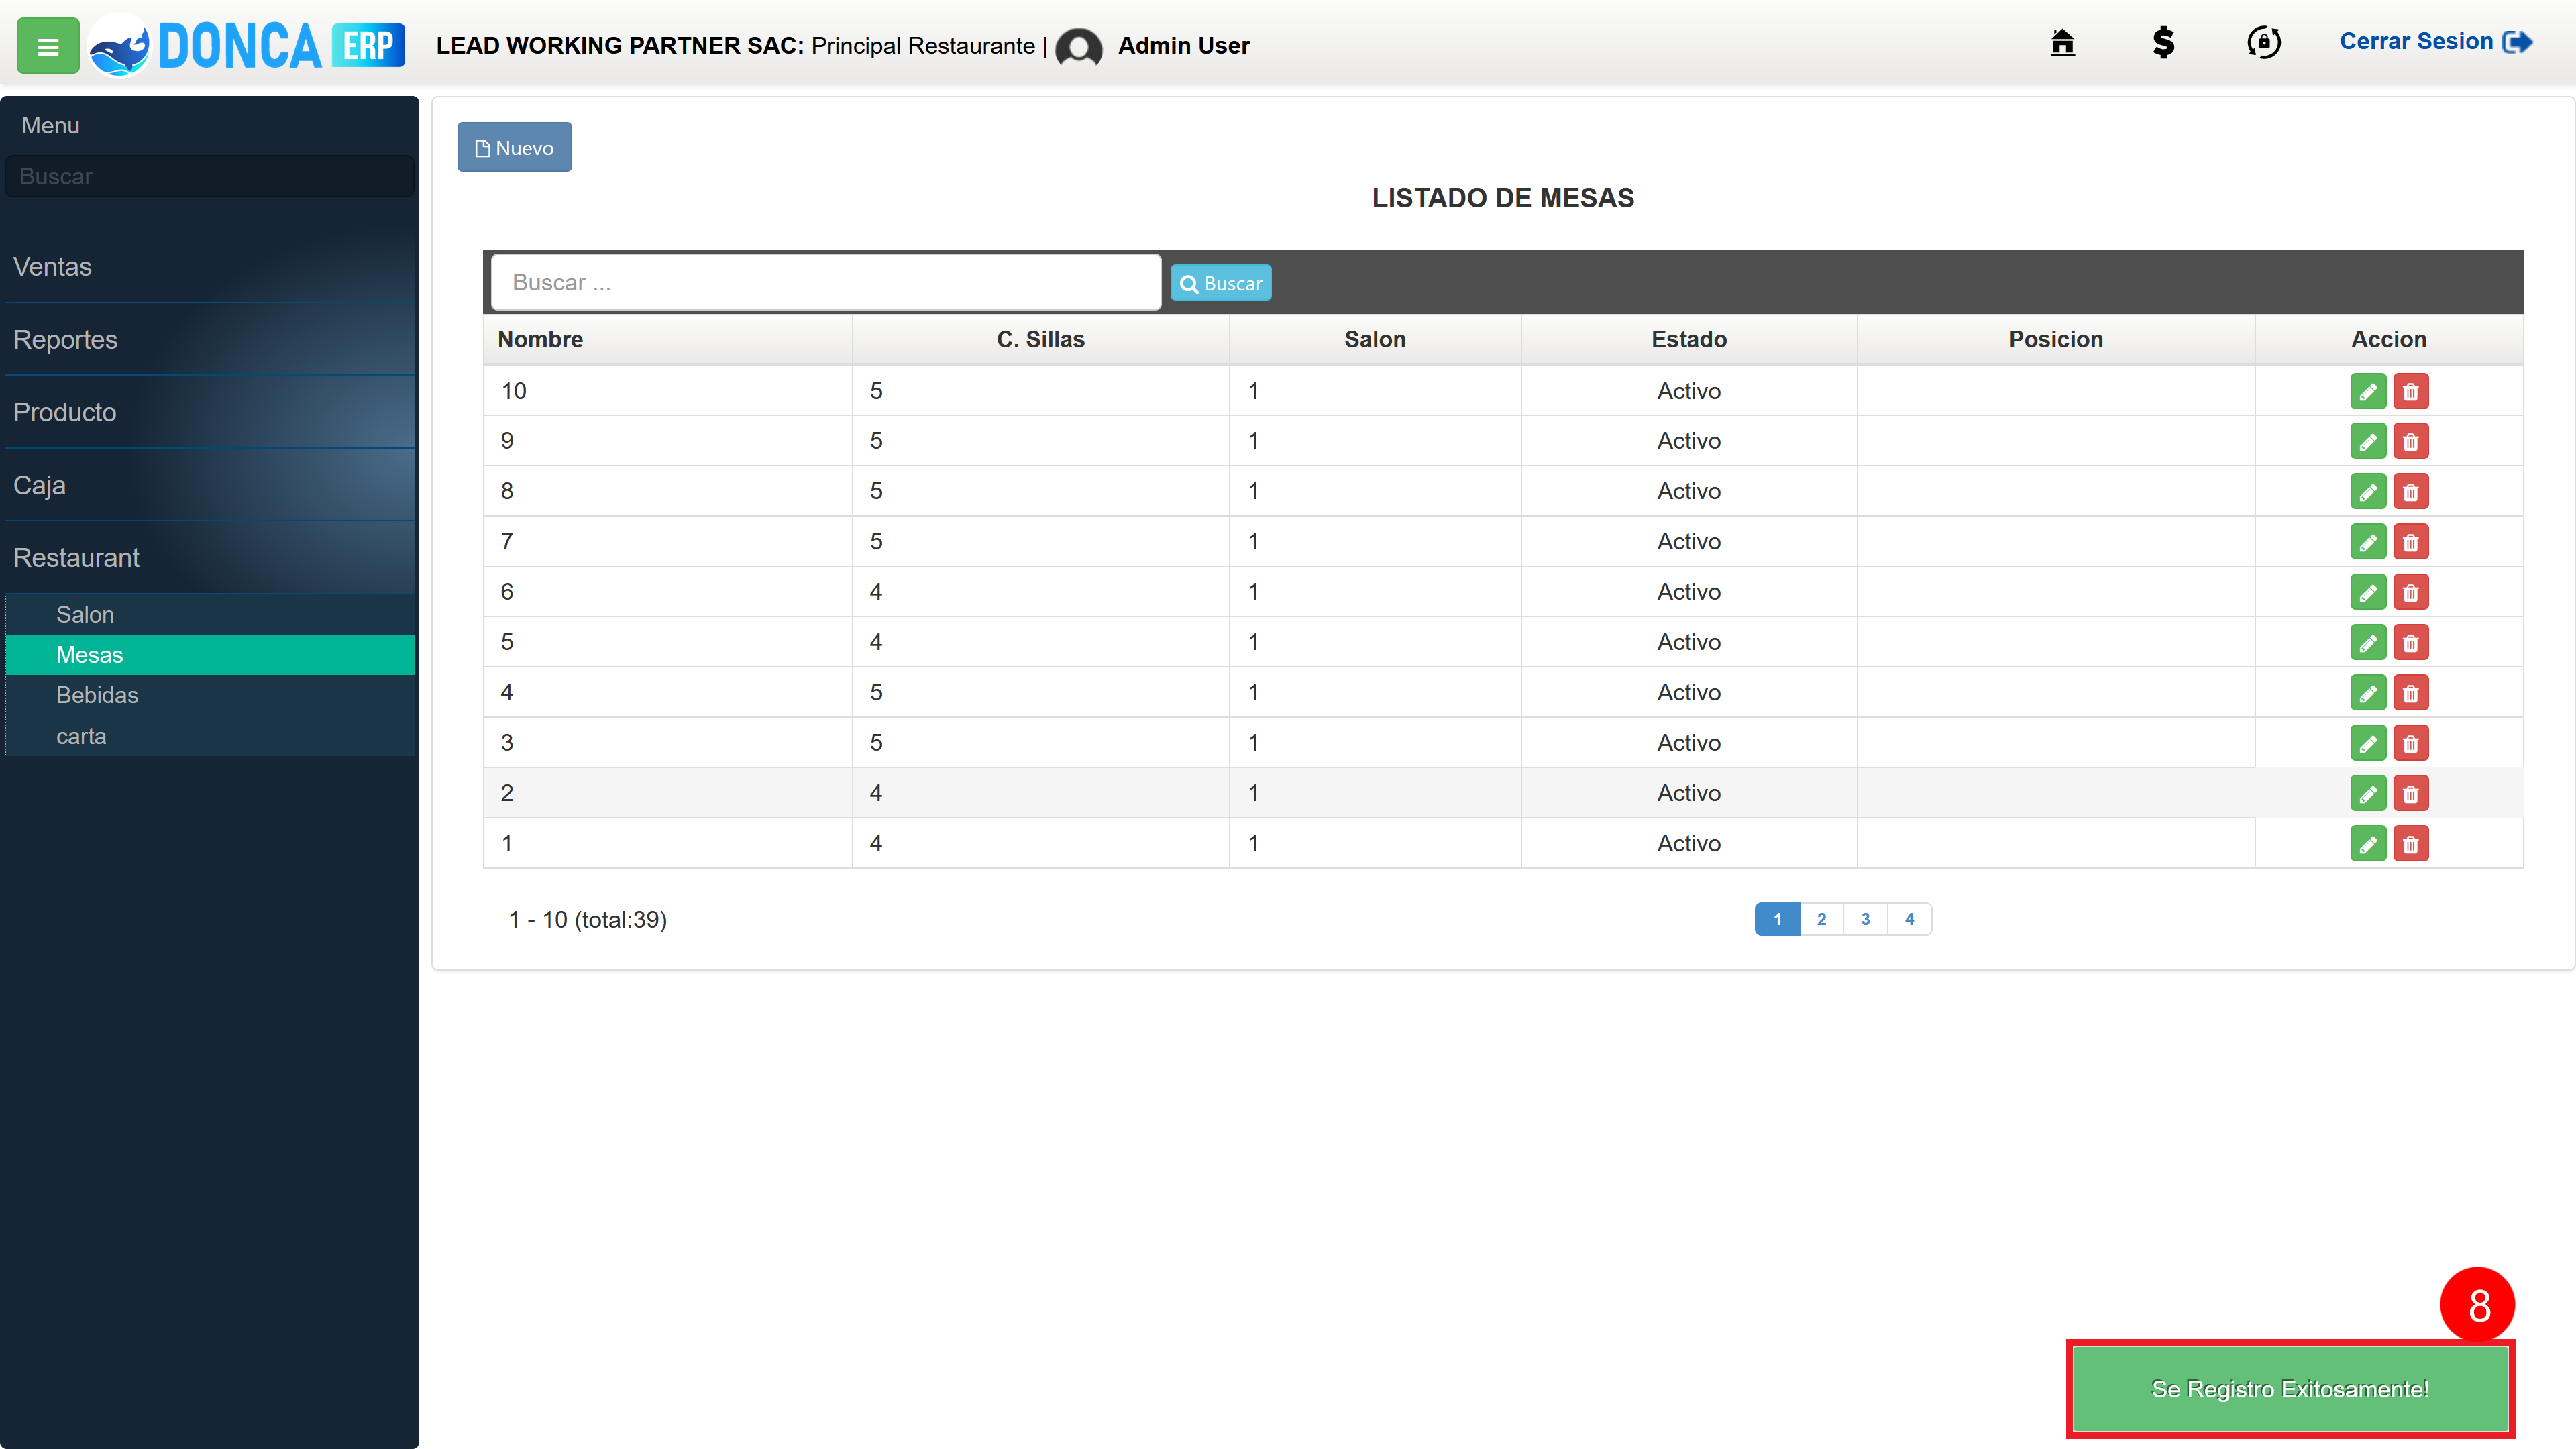Click the lock refresh icon in header
The width and height of the screenshot is (2576, 1449).
(2264, 43)
